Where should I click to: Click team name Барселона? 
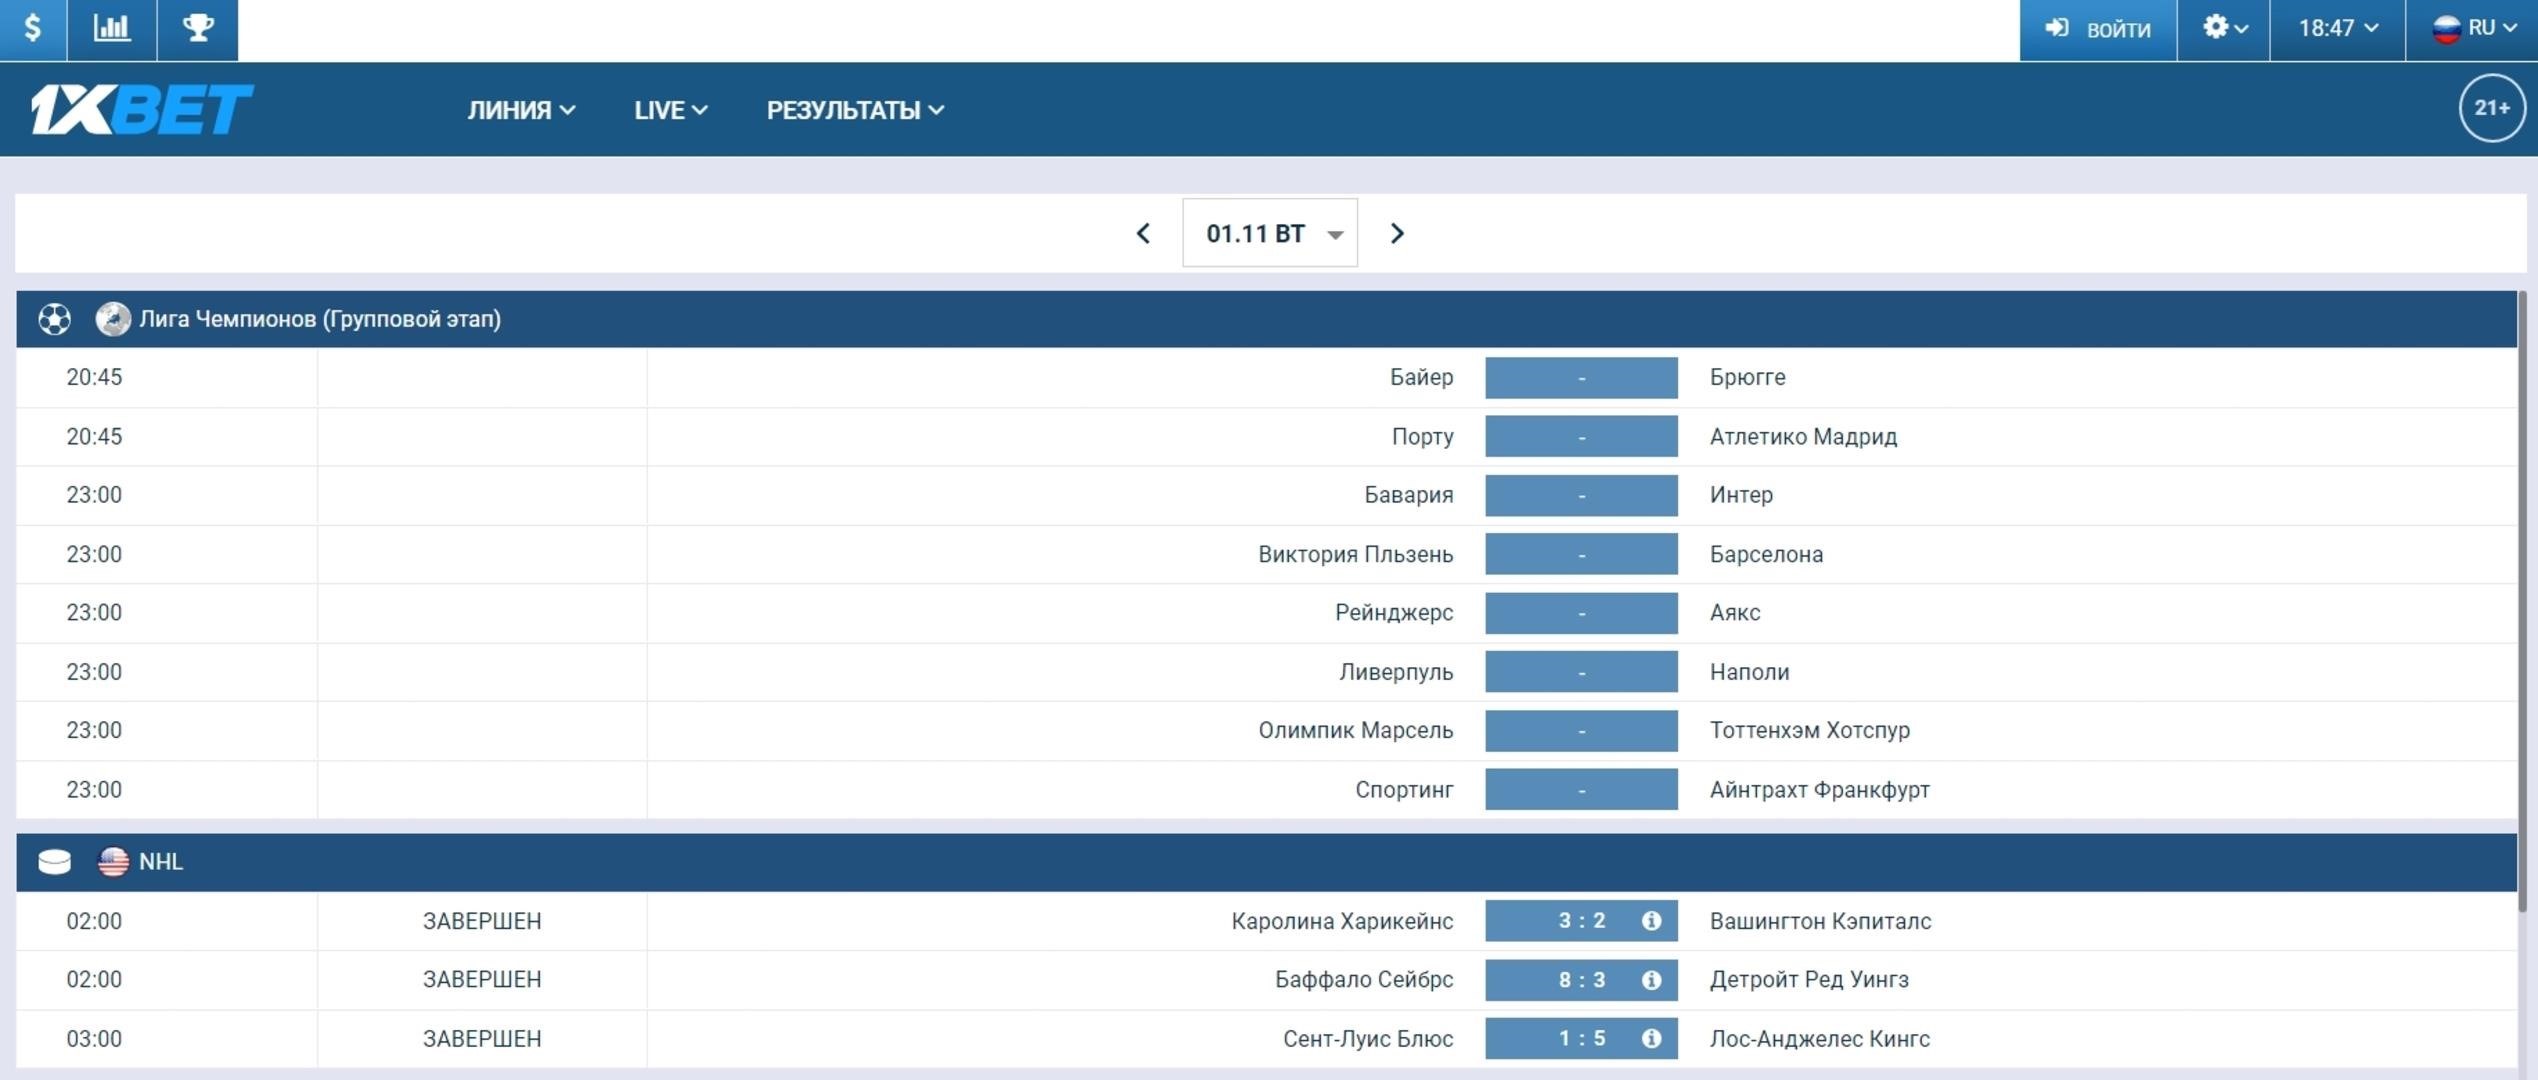pos(1766,554)
